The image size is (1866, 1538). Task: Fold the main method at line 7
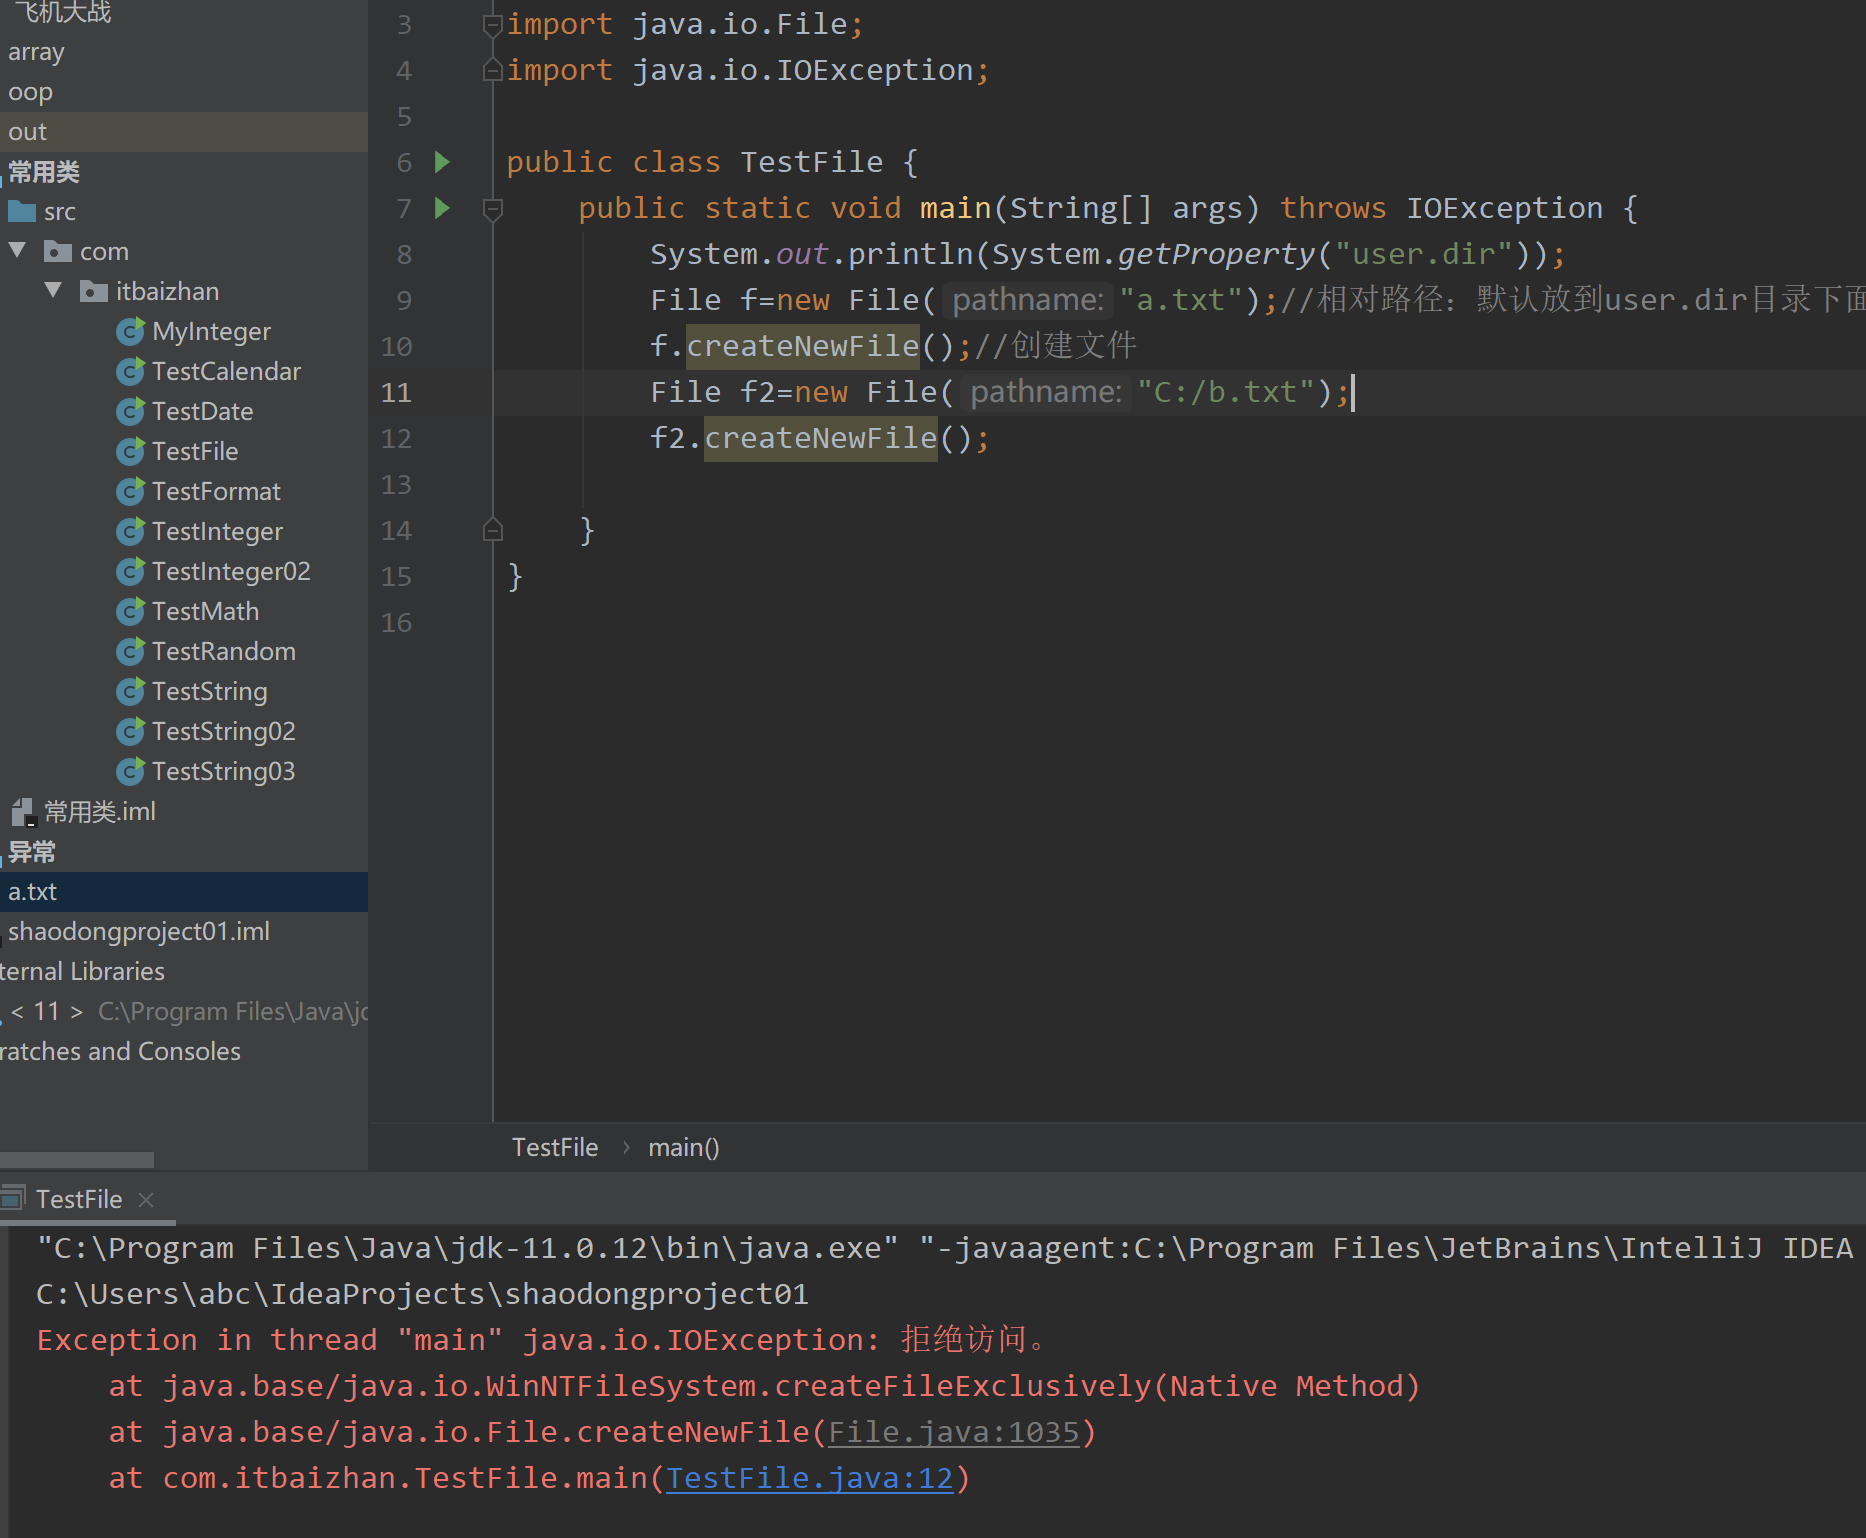click(492, 209)
